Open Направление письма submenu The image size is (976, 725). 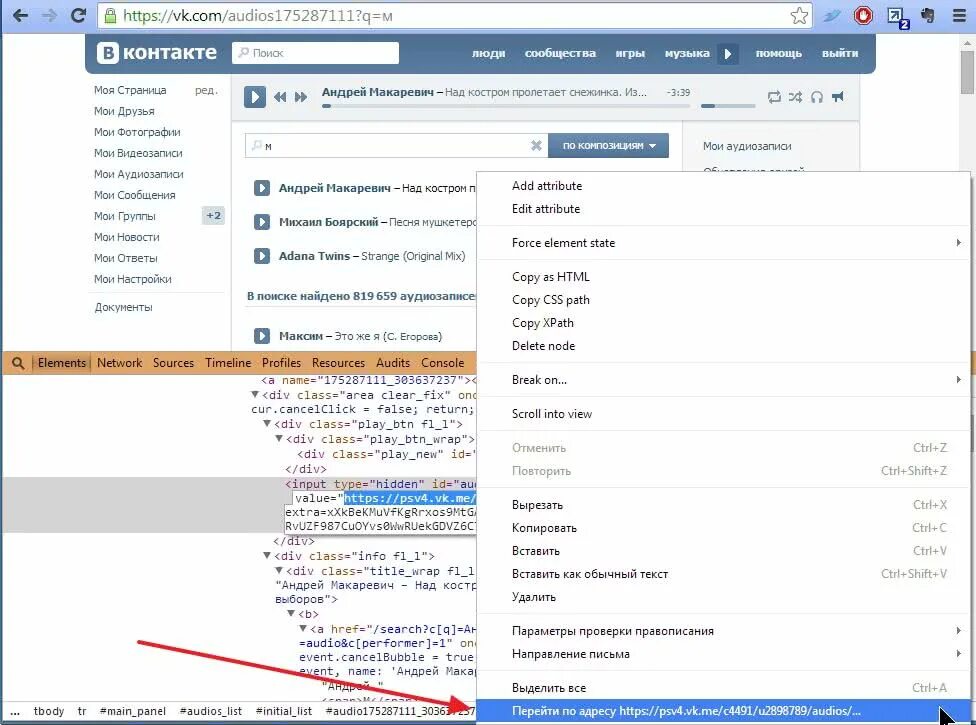click(723, 654)
